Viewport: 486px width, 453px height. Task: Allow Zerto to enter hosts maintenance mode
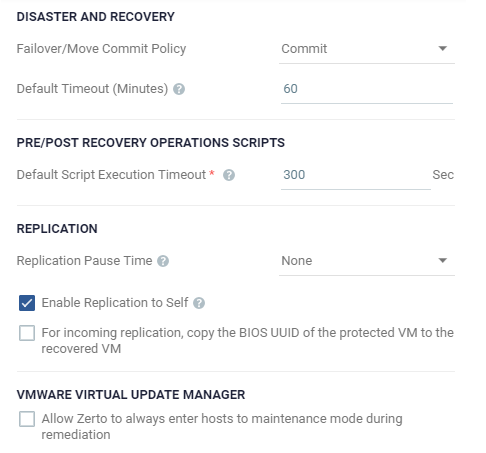pos(27,419)
